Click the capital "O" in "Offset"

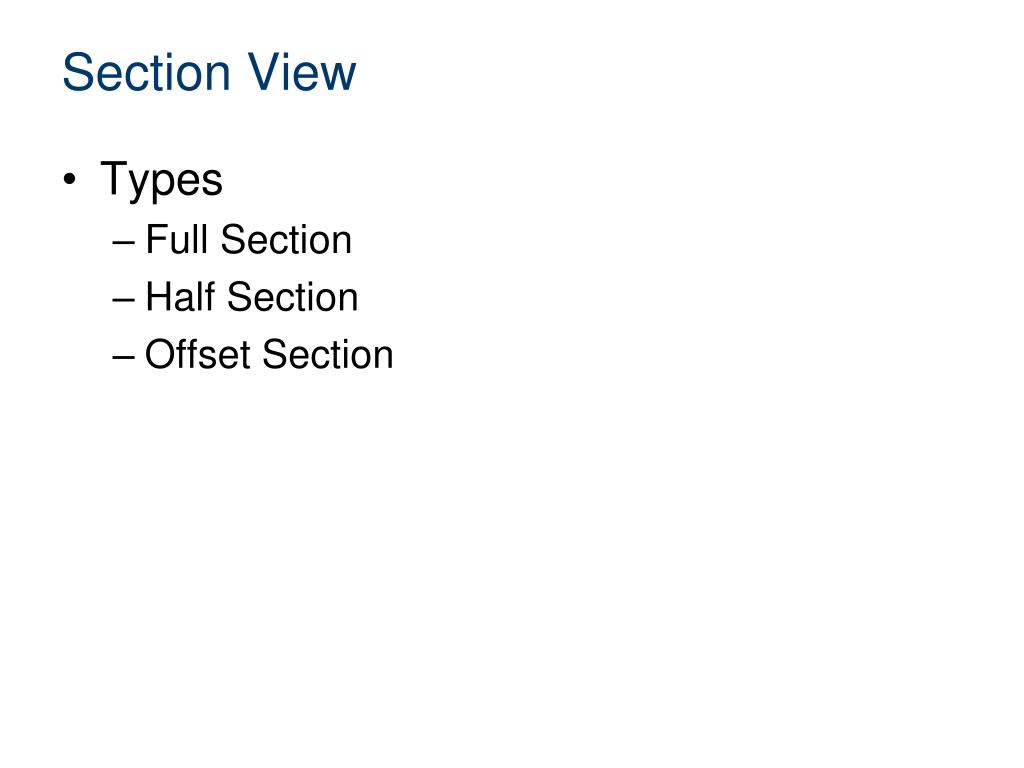[x=161, y=355]
